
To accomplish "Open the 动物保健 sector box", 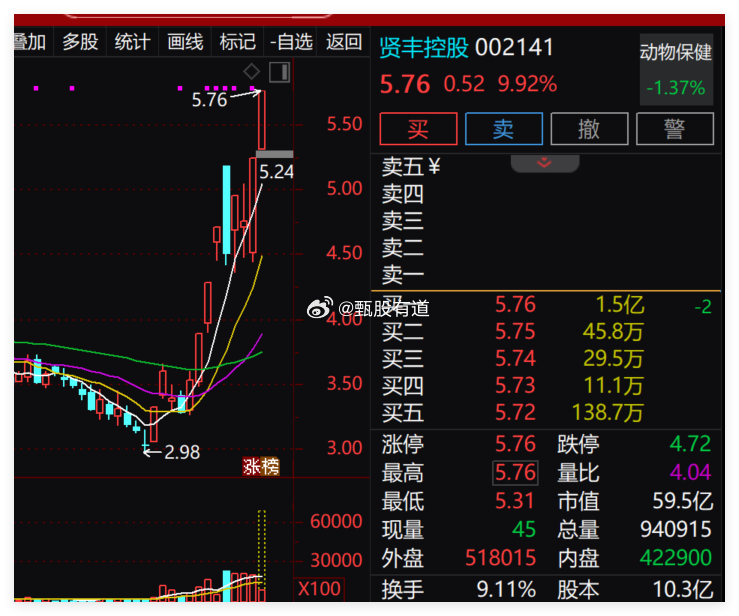I will (676, 69).
